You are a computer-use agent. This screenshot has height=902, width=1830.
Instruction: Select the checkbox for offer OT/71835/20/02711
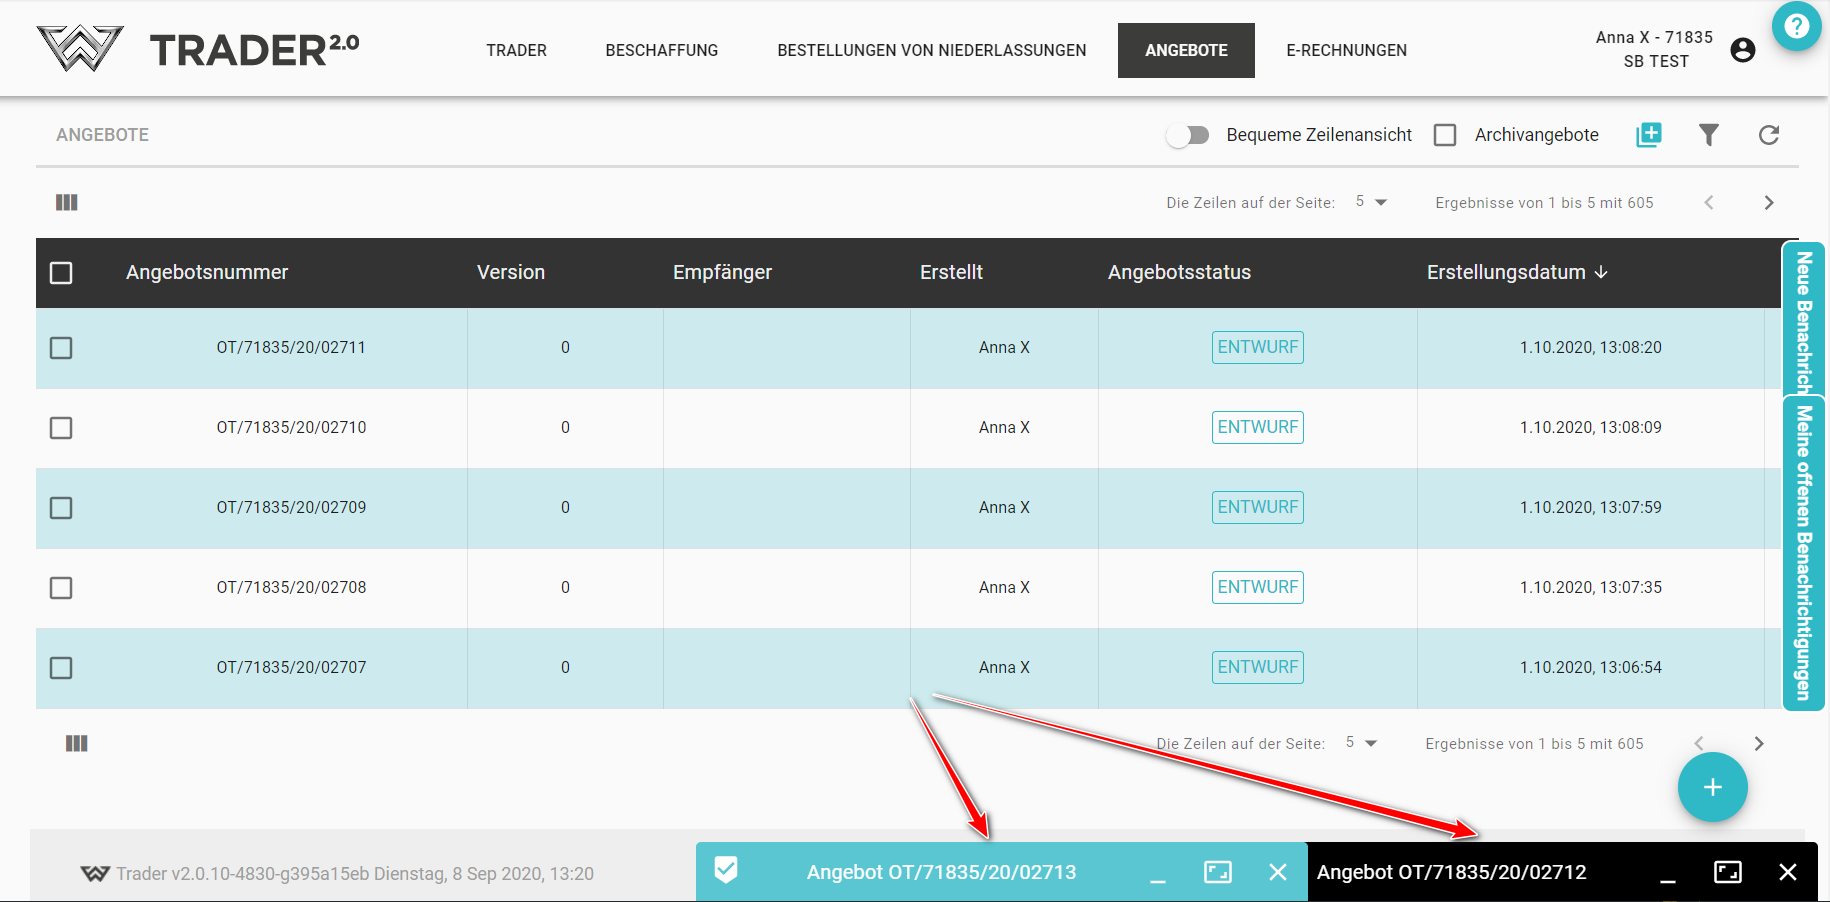click(61, 348)
